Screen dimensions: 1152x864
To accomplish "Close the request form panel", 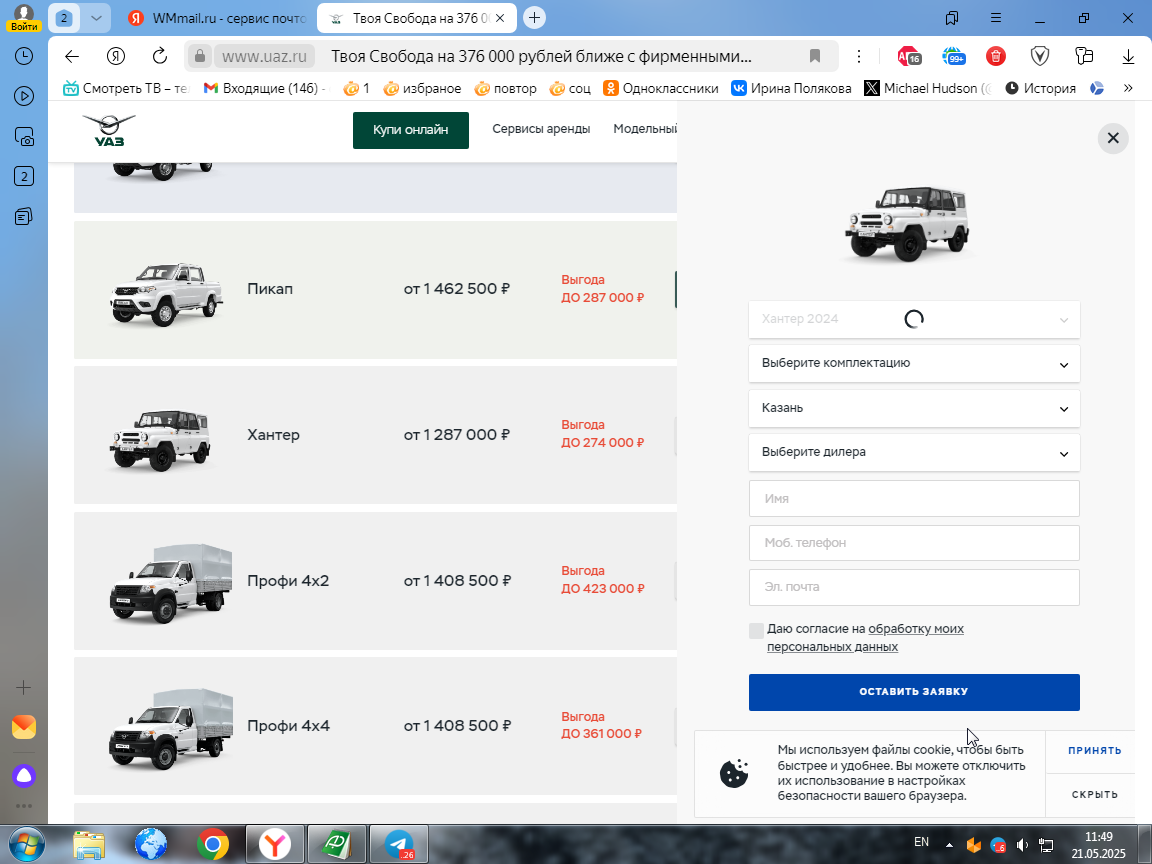I will click(x=1112, y=138).
